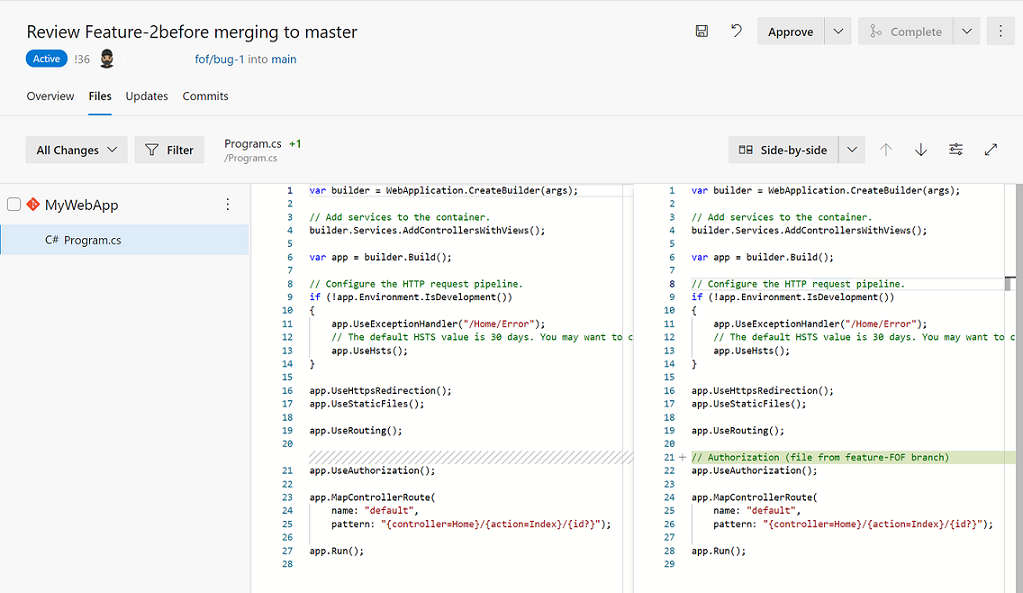Select the Files tab
Image resolution: width=1023 pixels, height=593 pixels.
point(100,96)
